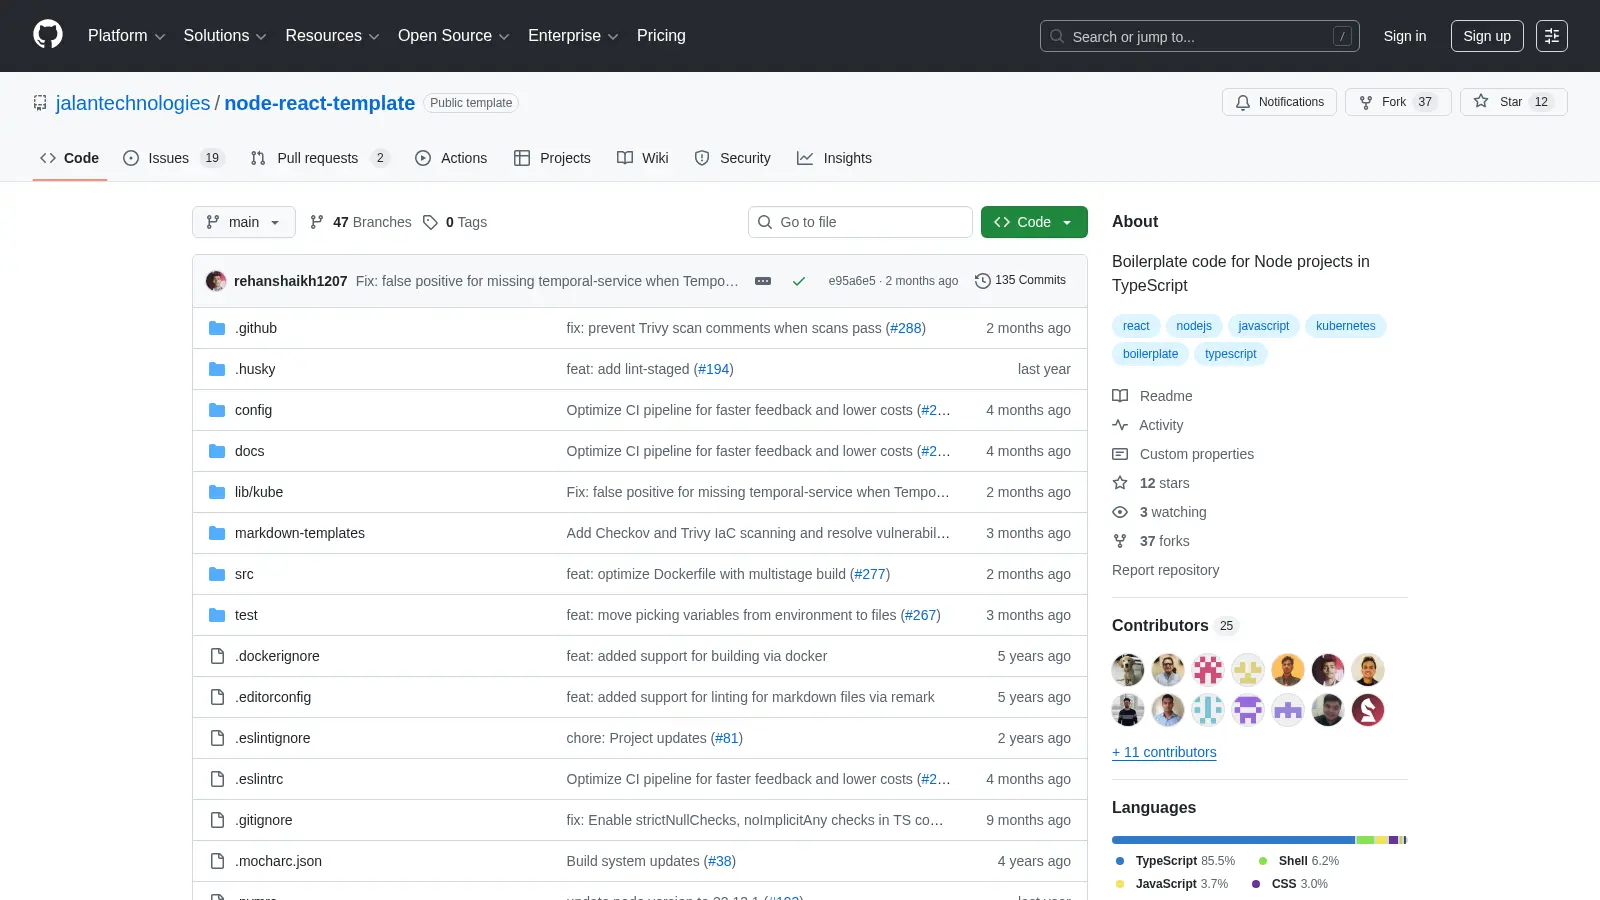Image resolution: width=1600 pixels, height=900 pixels.
Task: View the 37 forks list
Action: [x=1151, y=541]
